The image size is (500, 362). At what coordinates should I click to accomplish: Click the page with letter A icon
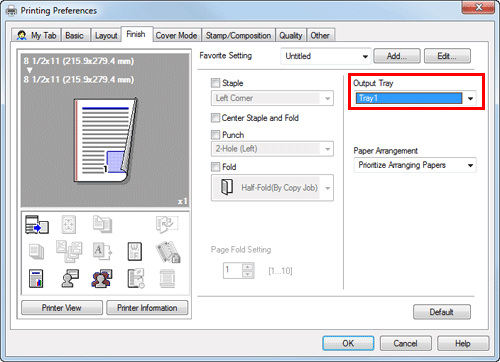click(102, 251)
